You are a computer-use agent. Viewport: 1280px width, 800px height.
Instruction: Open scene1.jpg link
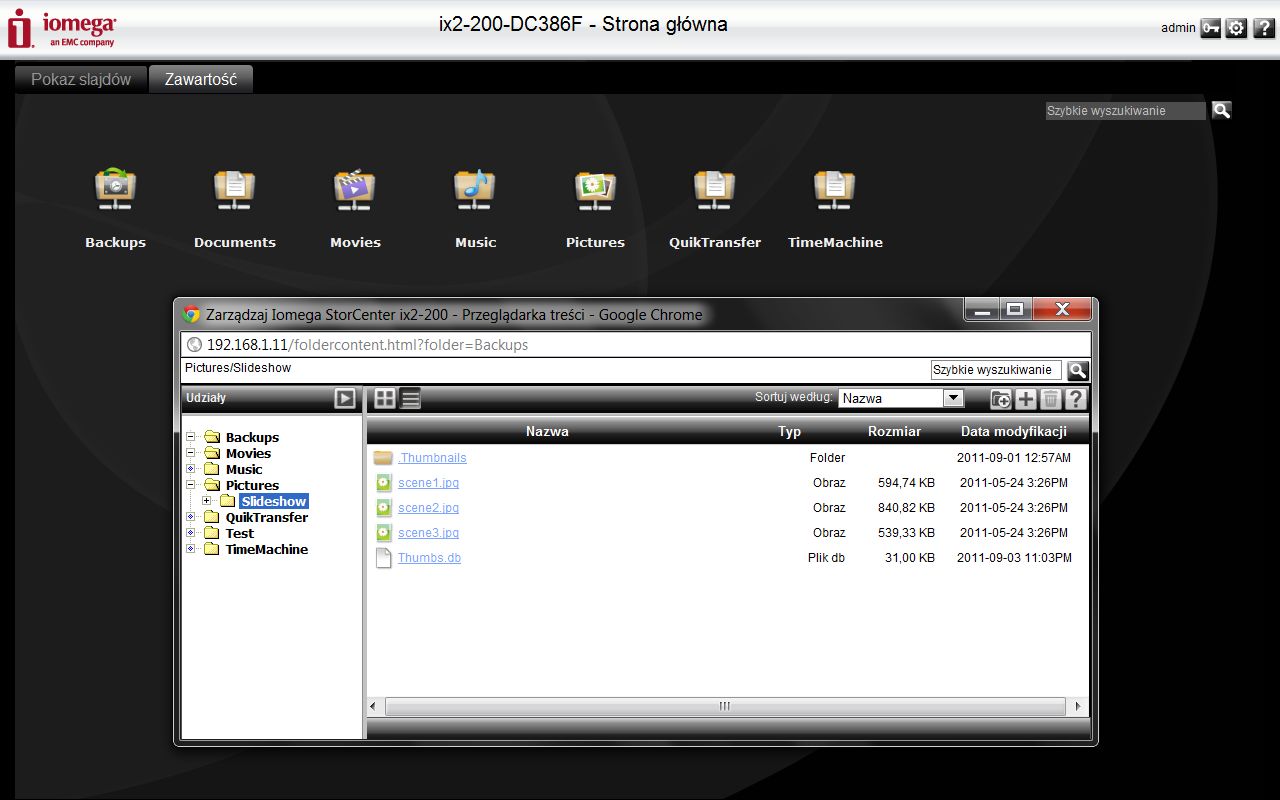428,483
